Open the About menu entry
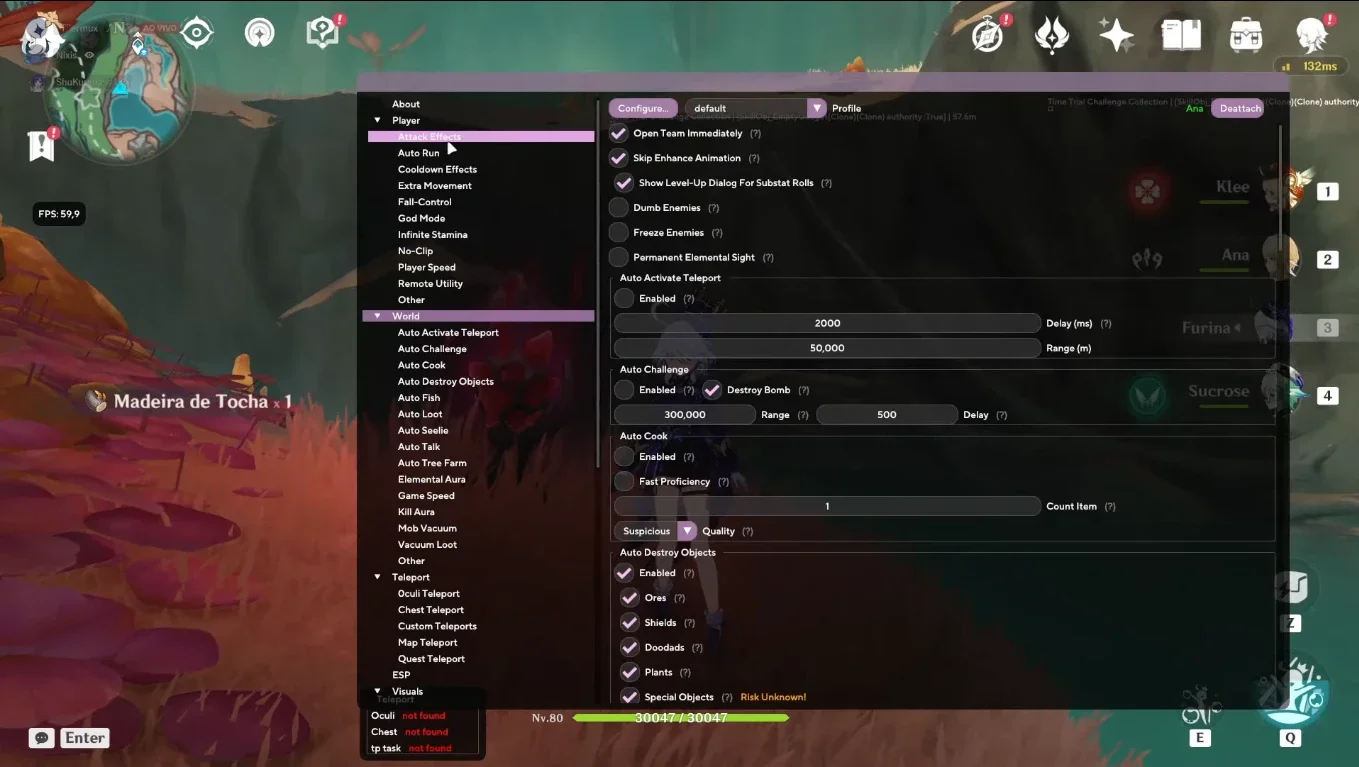The image size is (1359, 767). [x=406, y=104]
